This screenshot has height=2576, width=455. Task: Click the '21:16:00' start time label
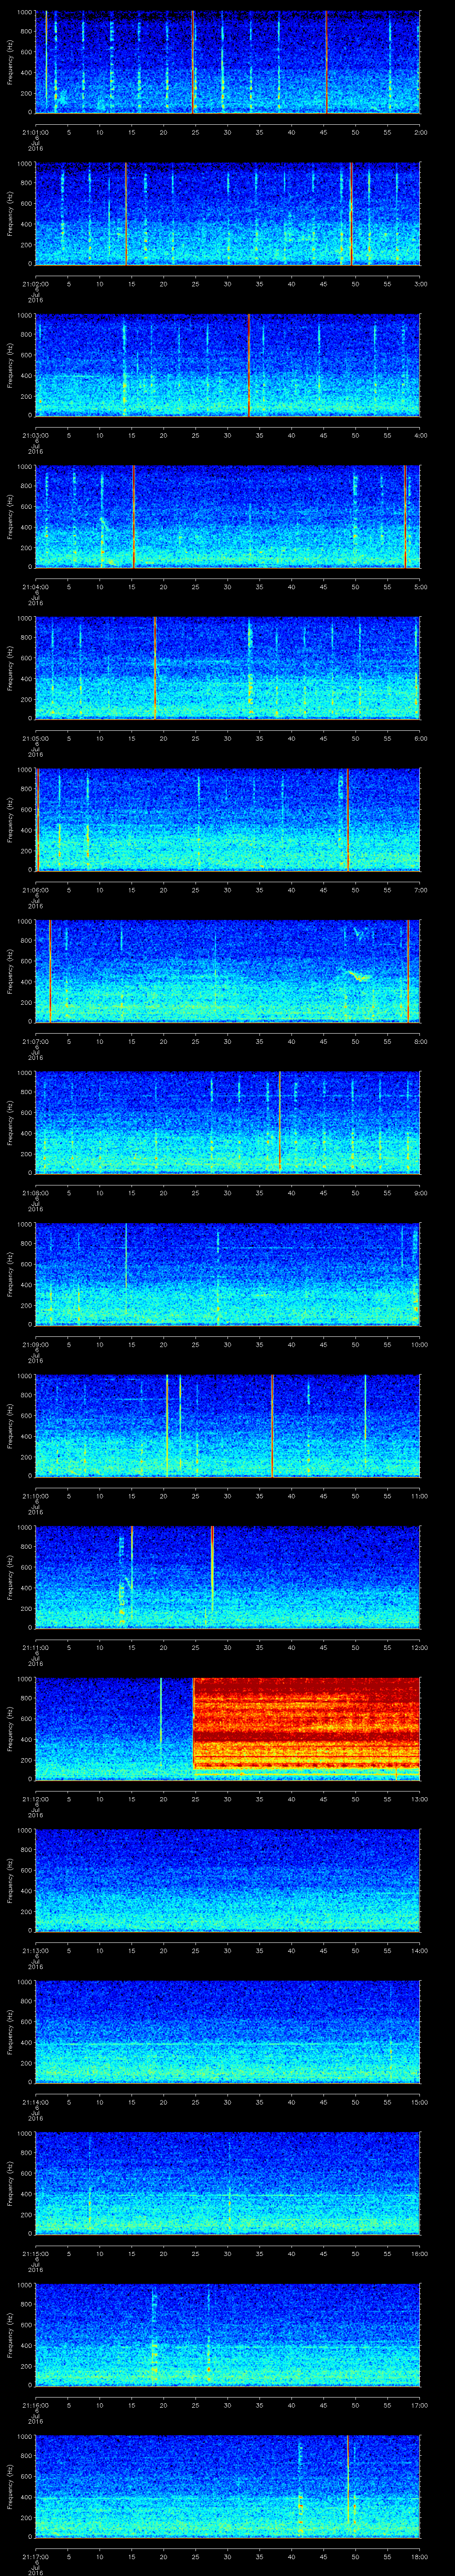tap(35, 2405)
